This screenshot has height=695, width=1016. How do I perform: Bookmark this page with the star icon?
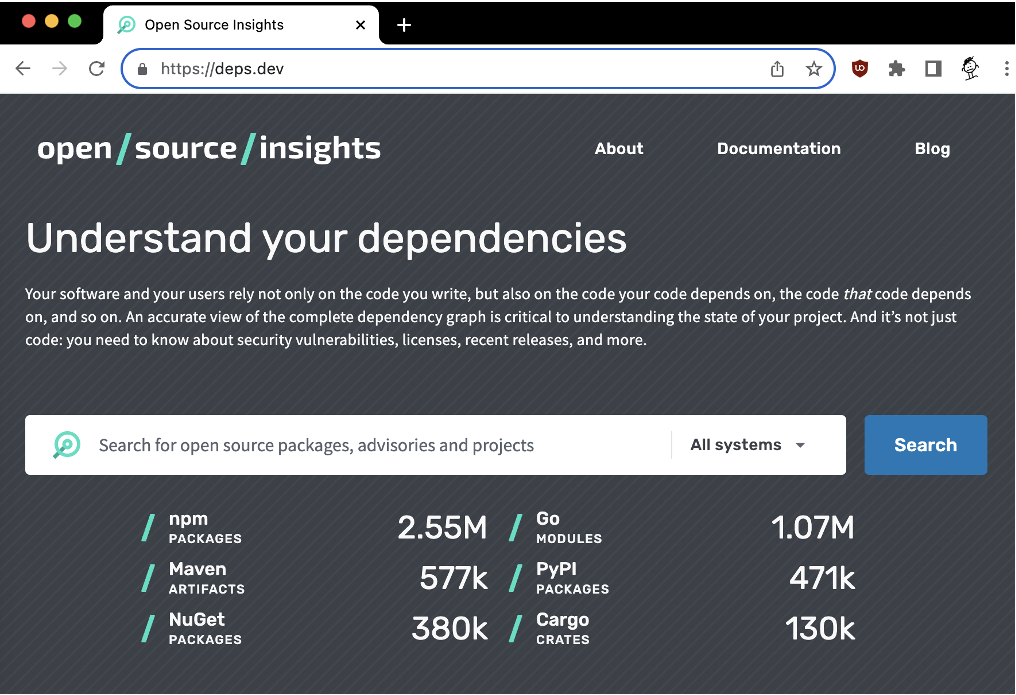click(x=814, y=69)
